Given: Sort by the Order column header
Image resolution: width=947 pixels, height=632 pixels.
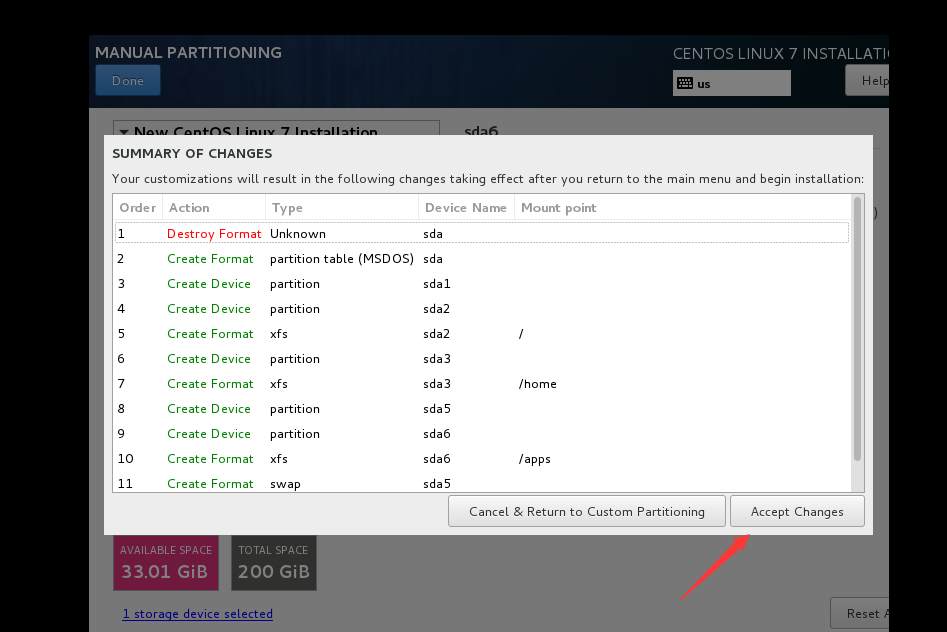Looking at the screenshot, I should pyautogui.click(x=138, y=207).
